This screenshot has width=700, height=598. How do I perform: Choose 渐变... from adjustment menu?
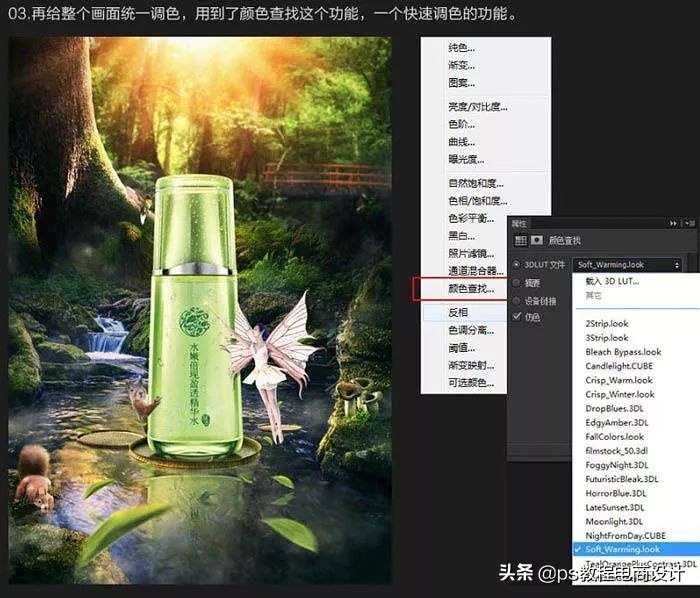point(462,66)
